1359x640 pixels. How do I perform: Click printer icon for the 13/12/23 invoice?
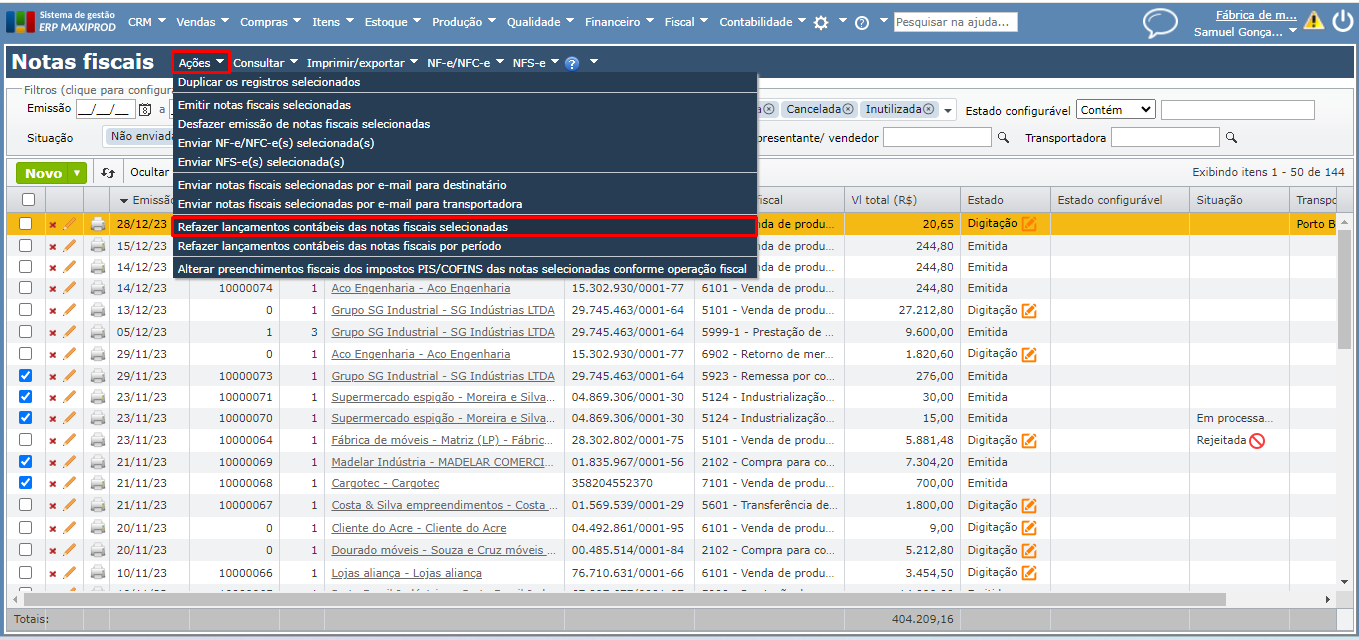point(98,310)
